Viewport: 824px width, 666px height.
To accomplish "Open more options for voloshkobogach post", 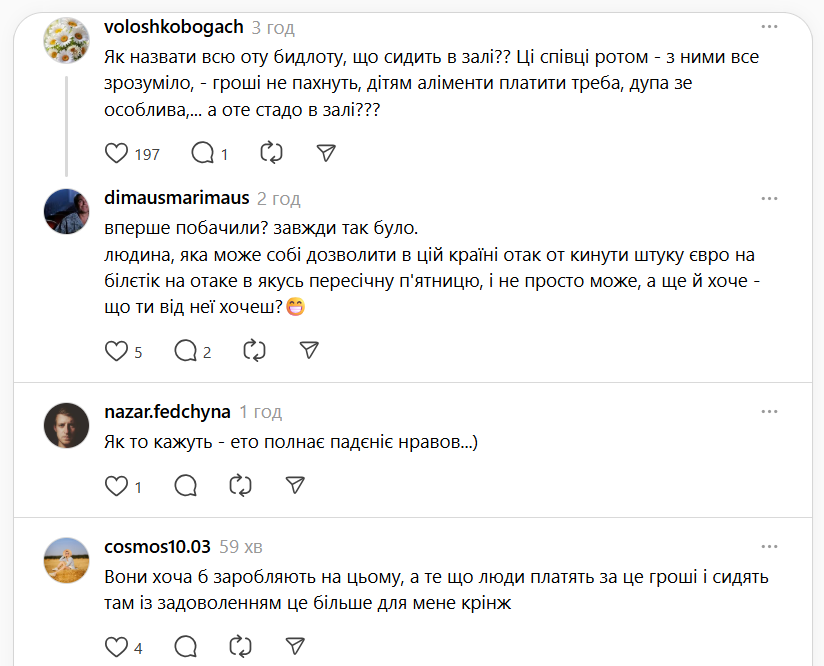I will [x=769, y=26].
